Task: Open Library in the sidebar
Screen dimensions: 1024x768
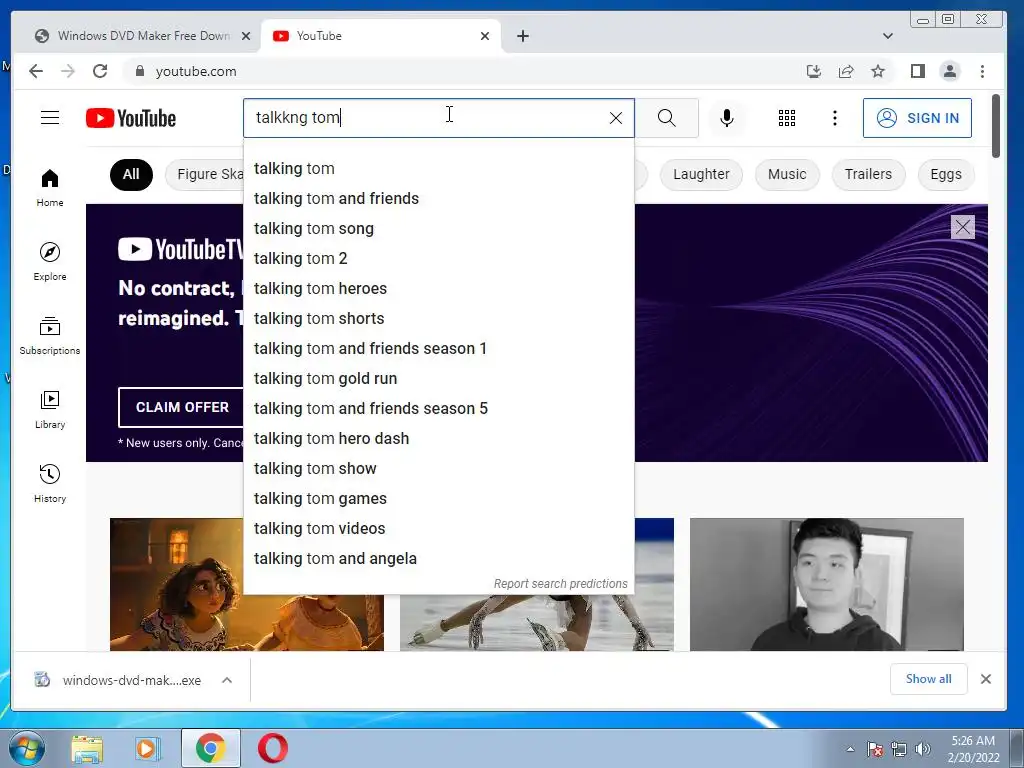Action: (50, 409)
